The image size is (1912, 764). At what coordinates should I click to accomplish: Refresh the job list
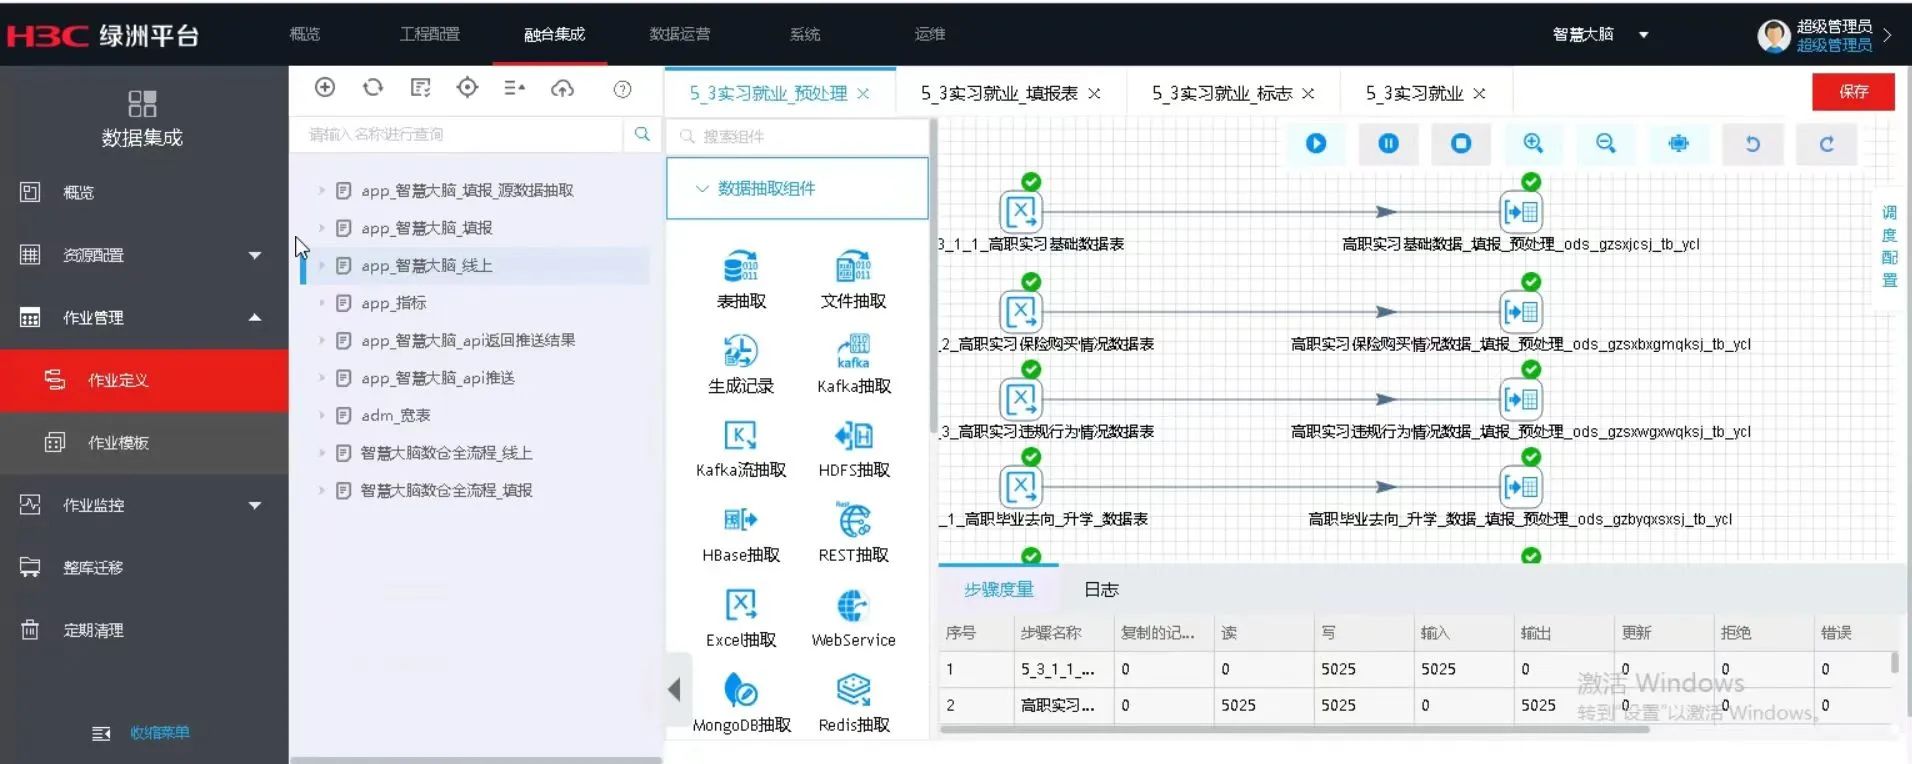pos(373,88)
